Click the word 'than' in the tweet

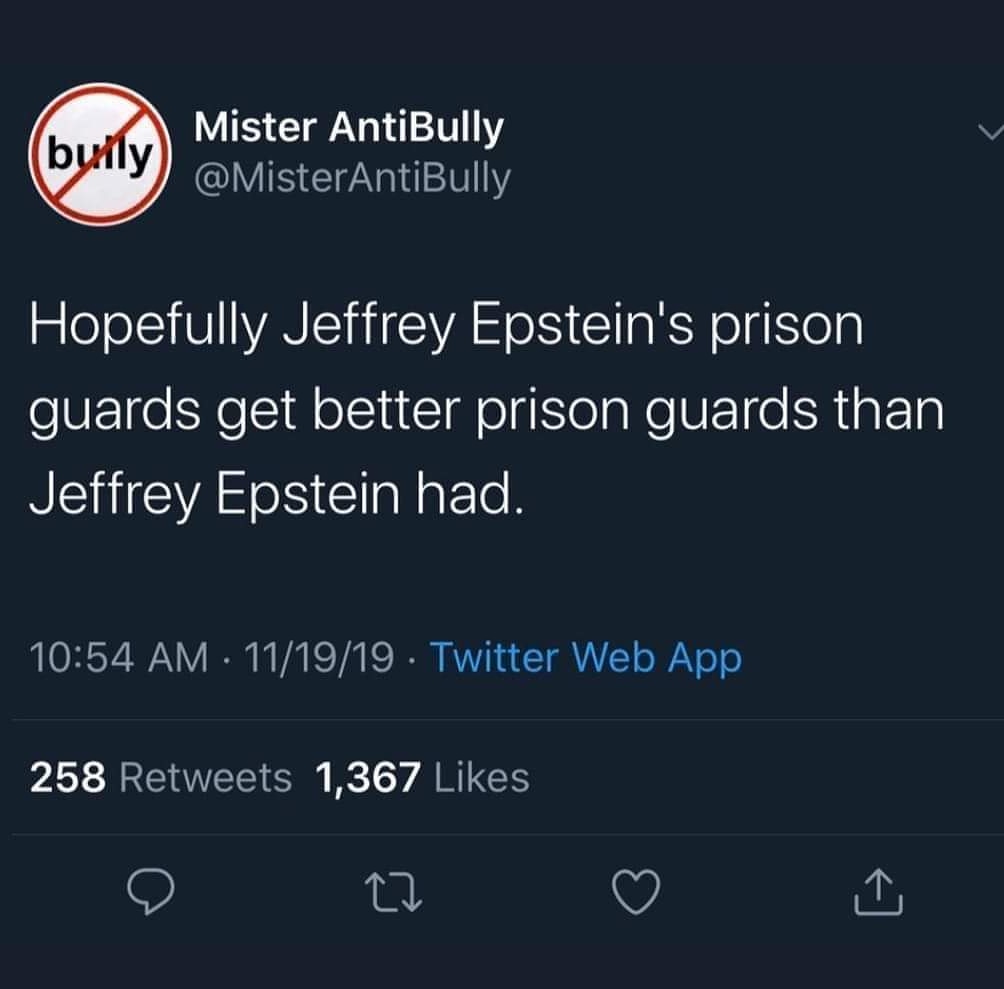point(889,410)
